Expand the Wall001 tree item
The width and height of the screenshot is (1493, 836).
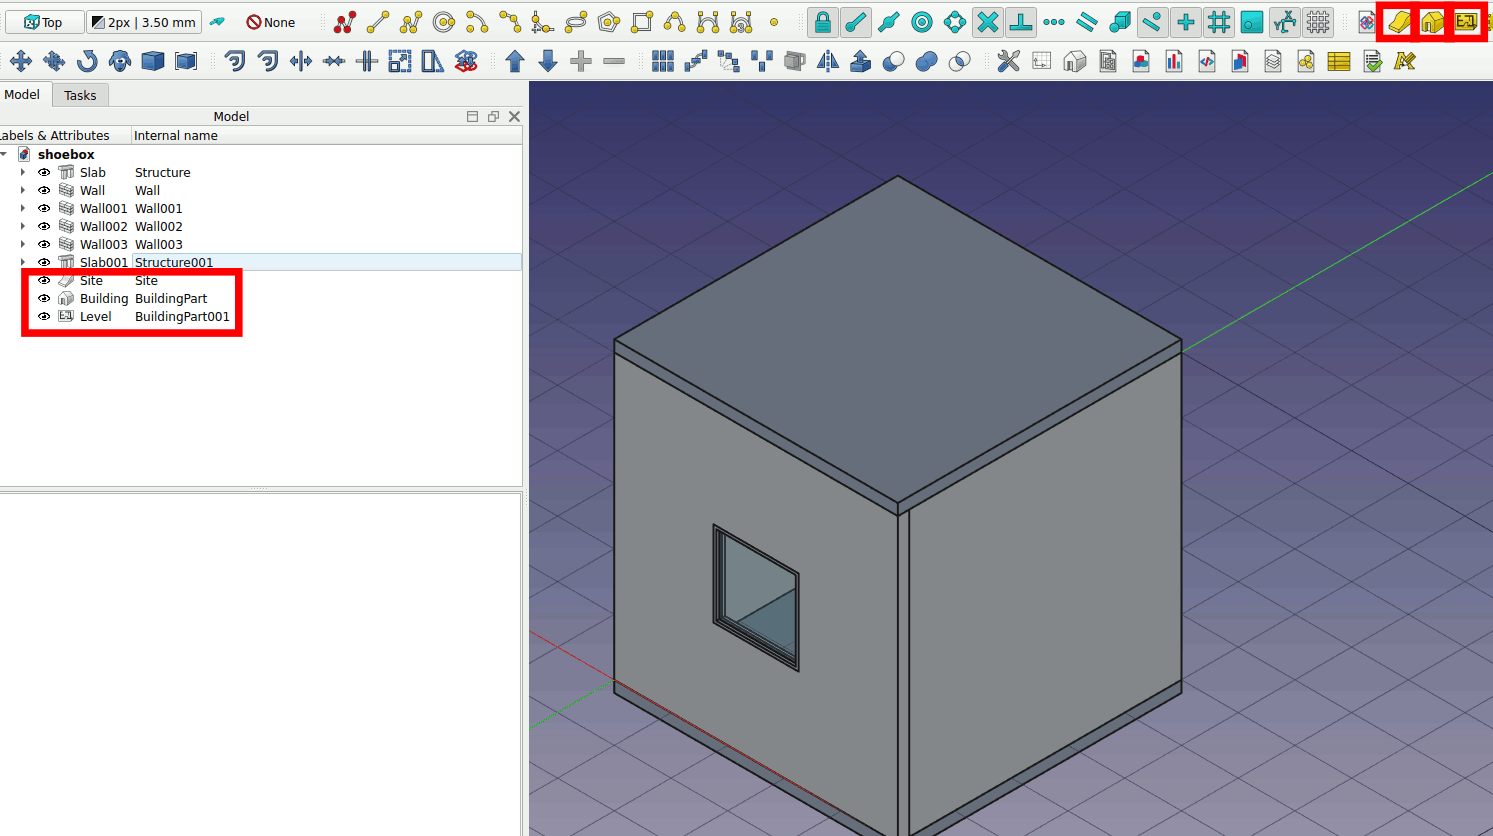click(x=23, y=209)
